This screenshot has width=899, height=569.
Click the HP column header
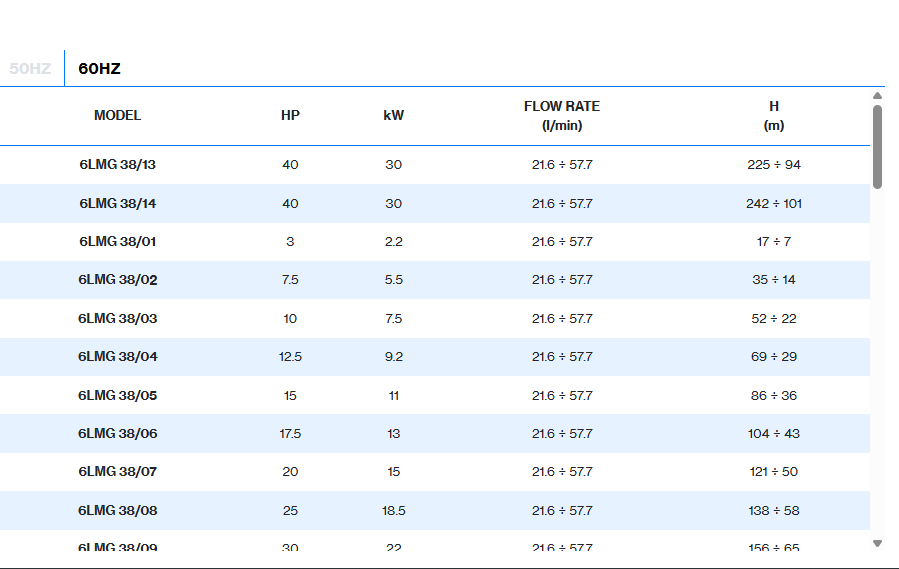point(290,115)
